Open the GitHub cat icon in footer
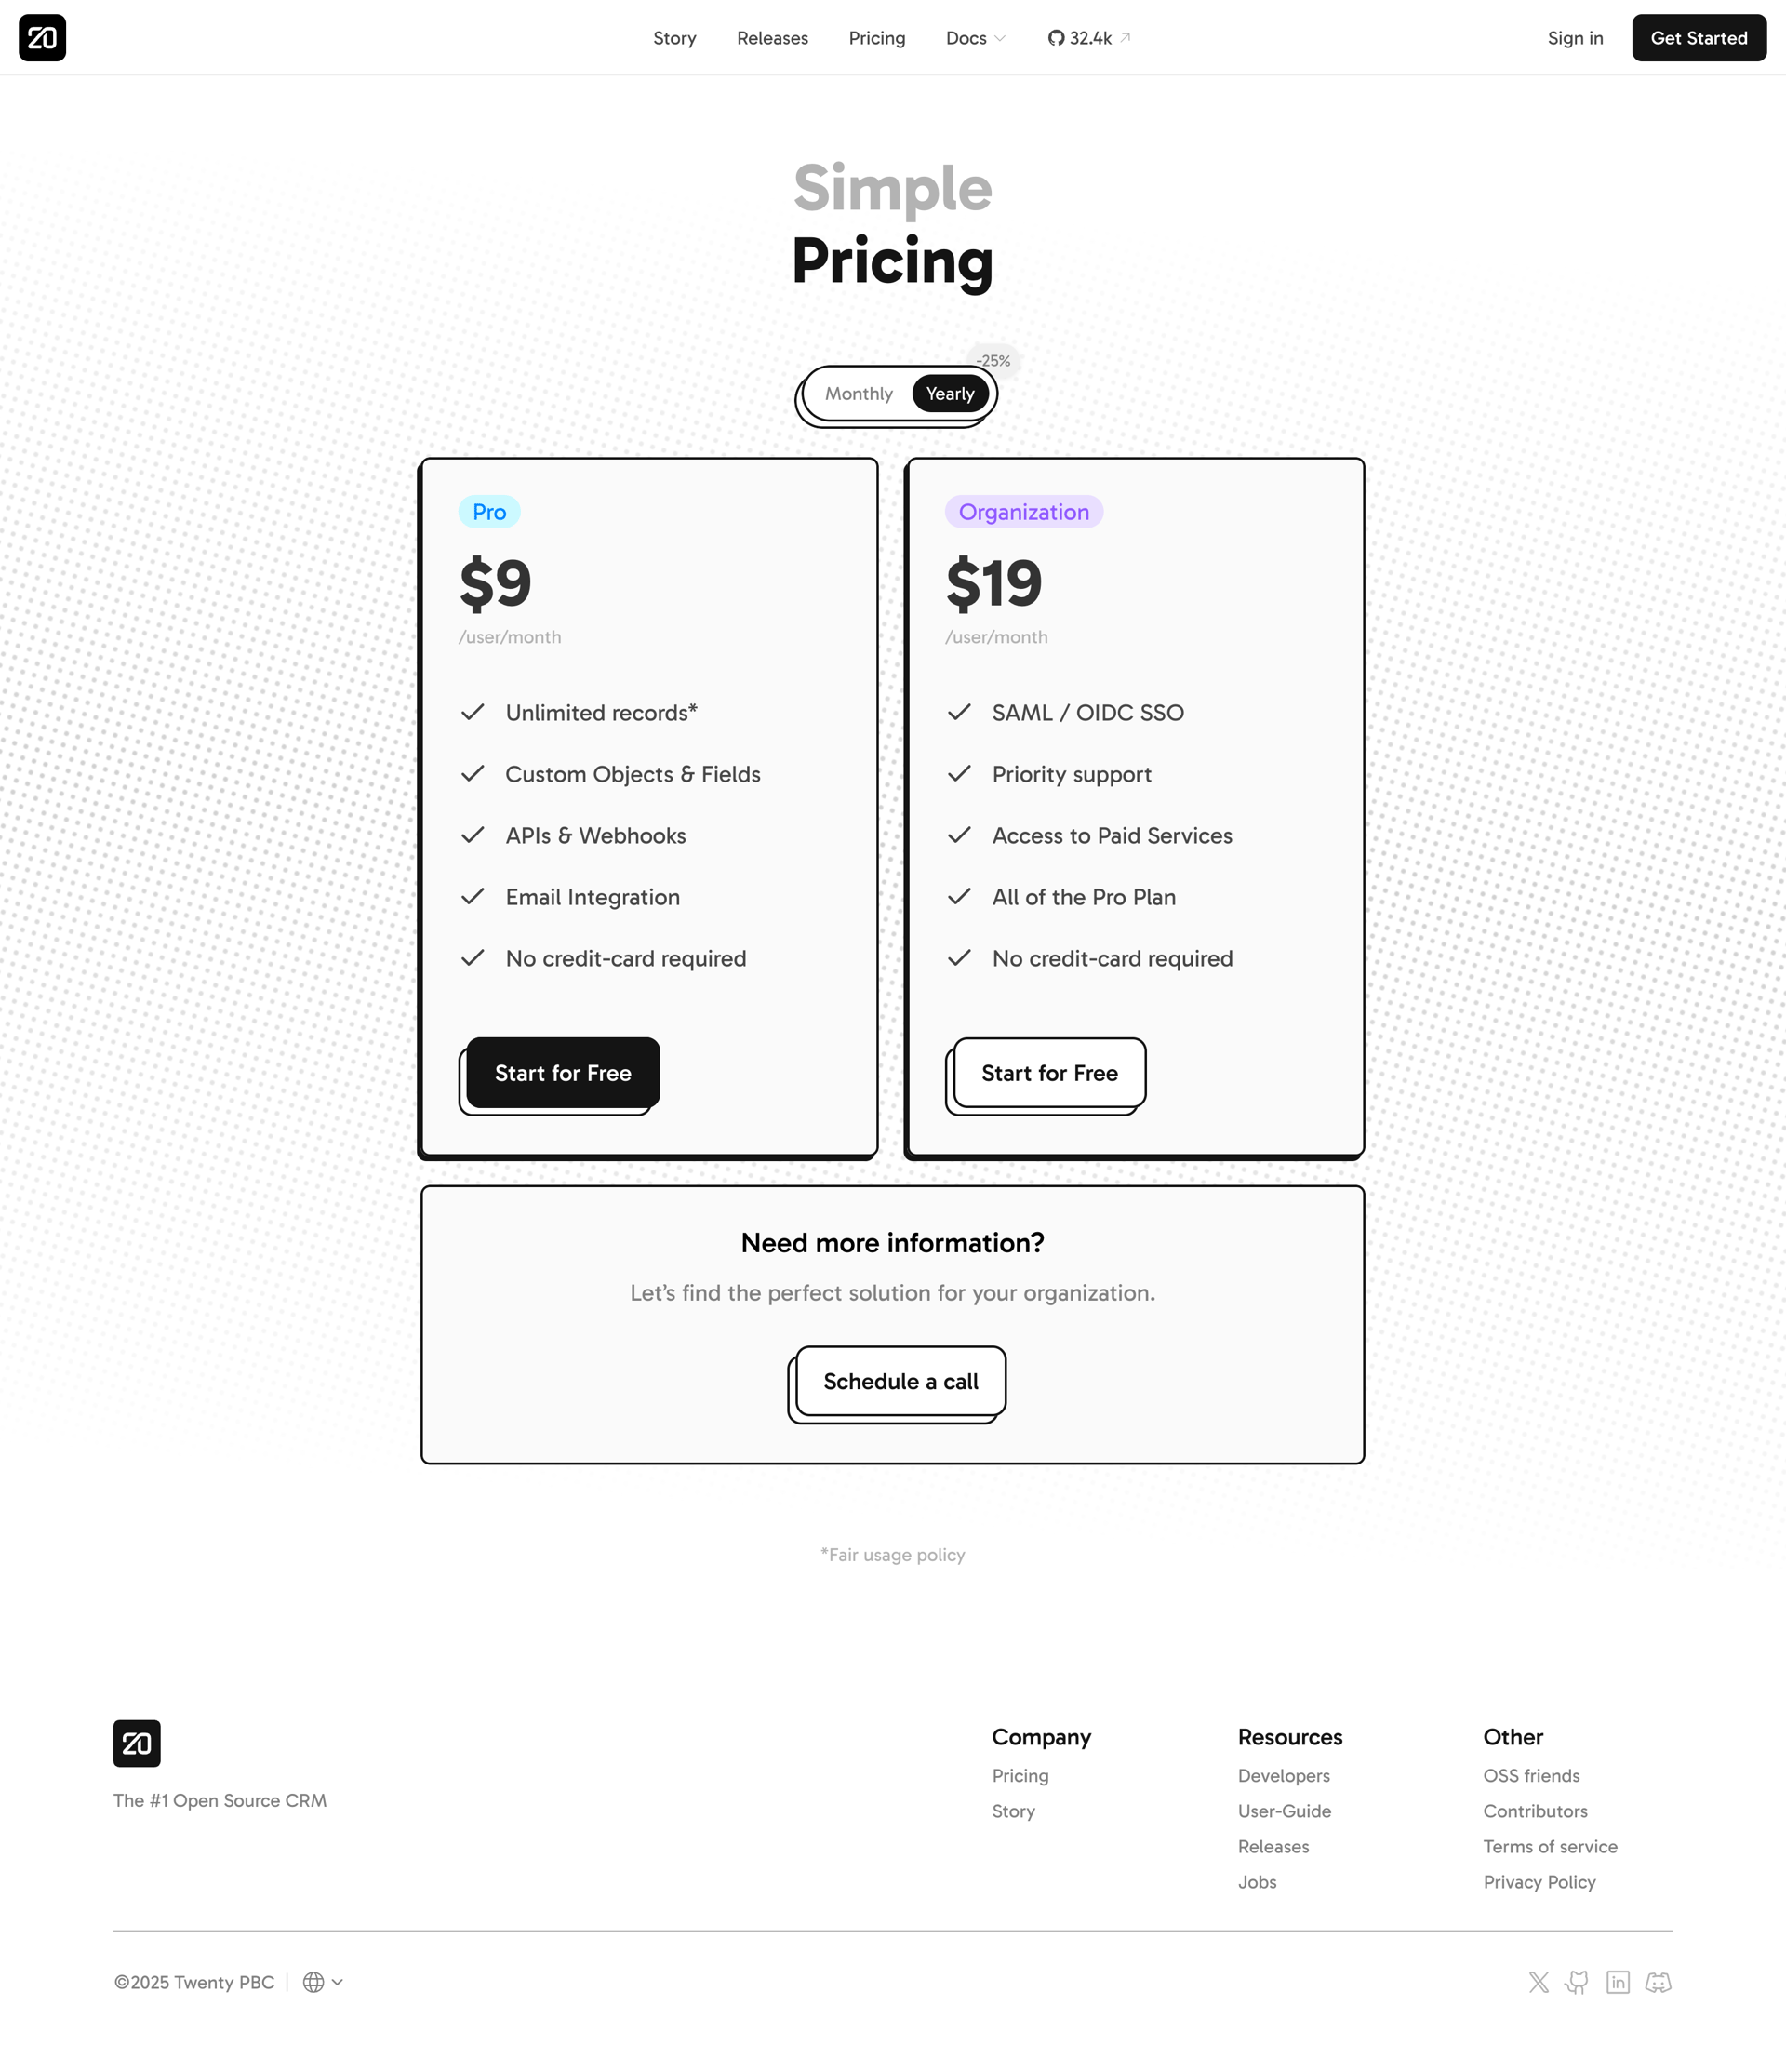Viewport: 1786px width, 2072px height. 1577,1982
